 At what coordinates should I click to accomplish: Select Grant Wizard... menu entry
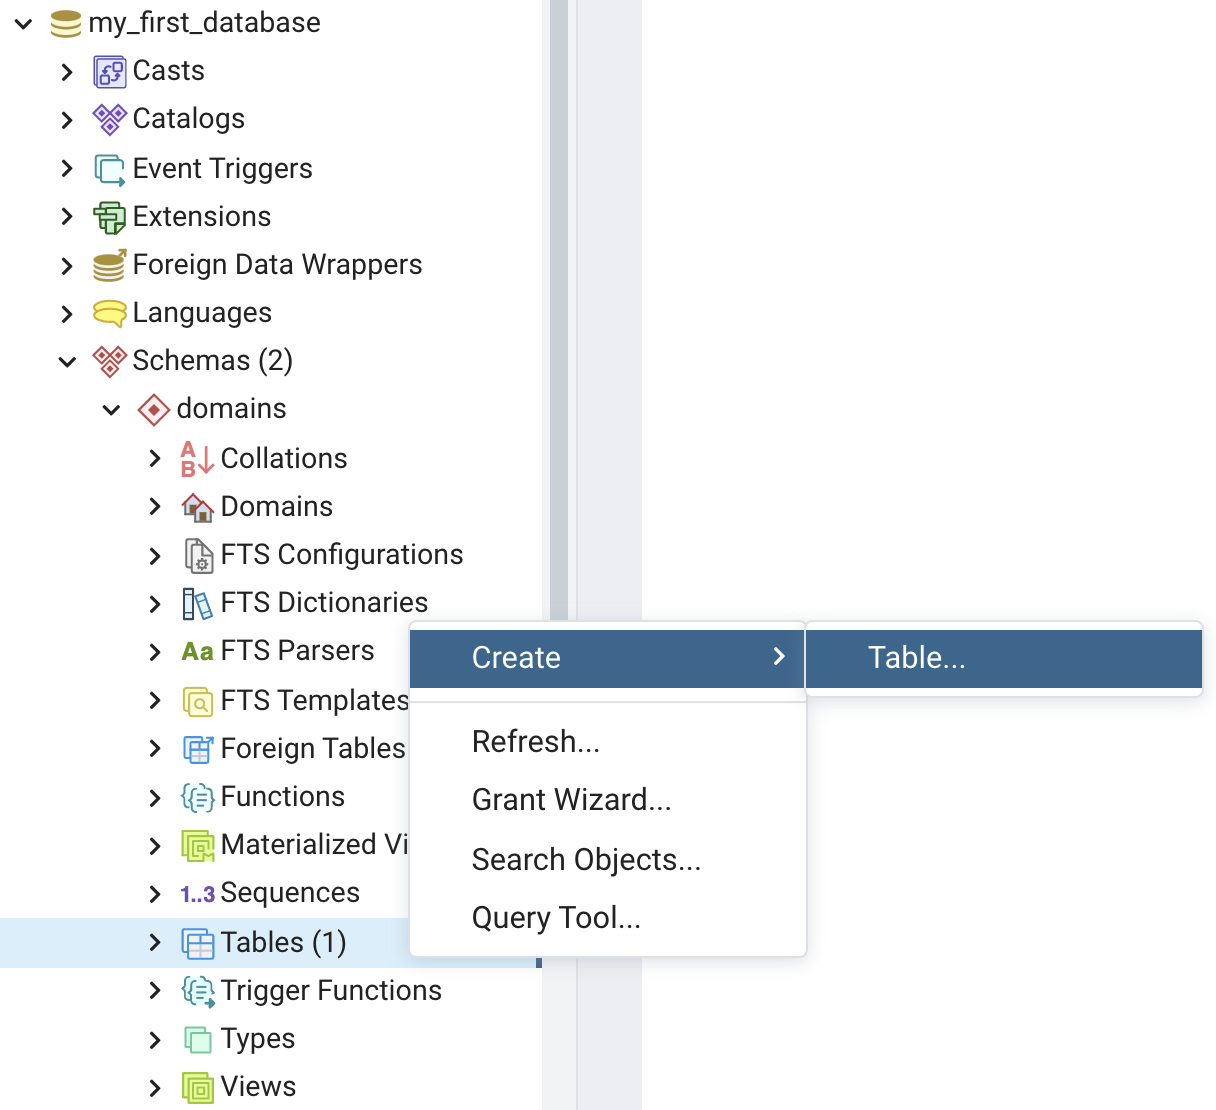point(571,800)
